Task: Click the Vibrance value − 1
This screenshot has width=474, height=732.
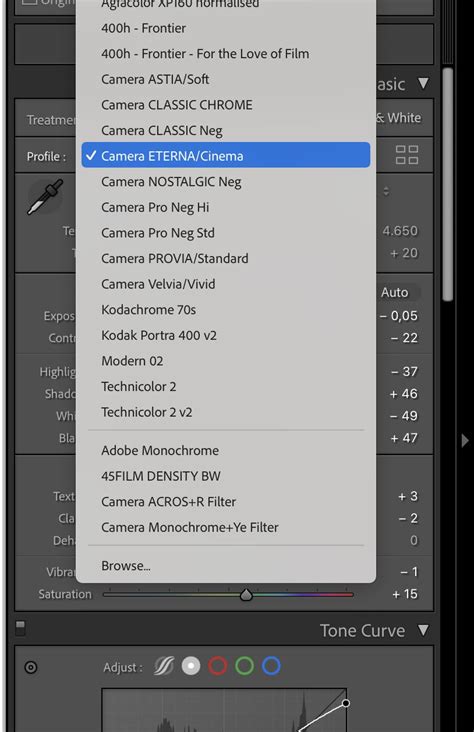Action: pos(409,572)
